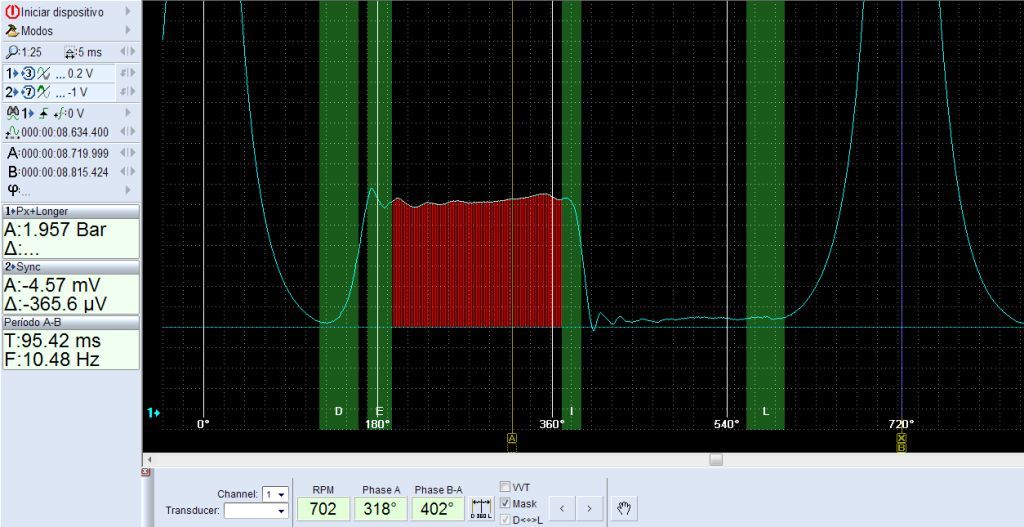Uncheck the Mask checkbox
This screenshot has height=527, width=1024.
[505, 503]
